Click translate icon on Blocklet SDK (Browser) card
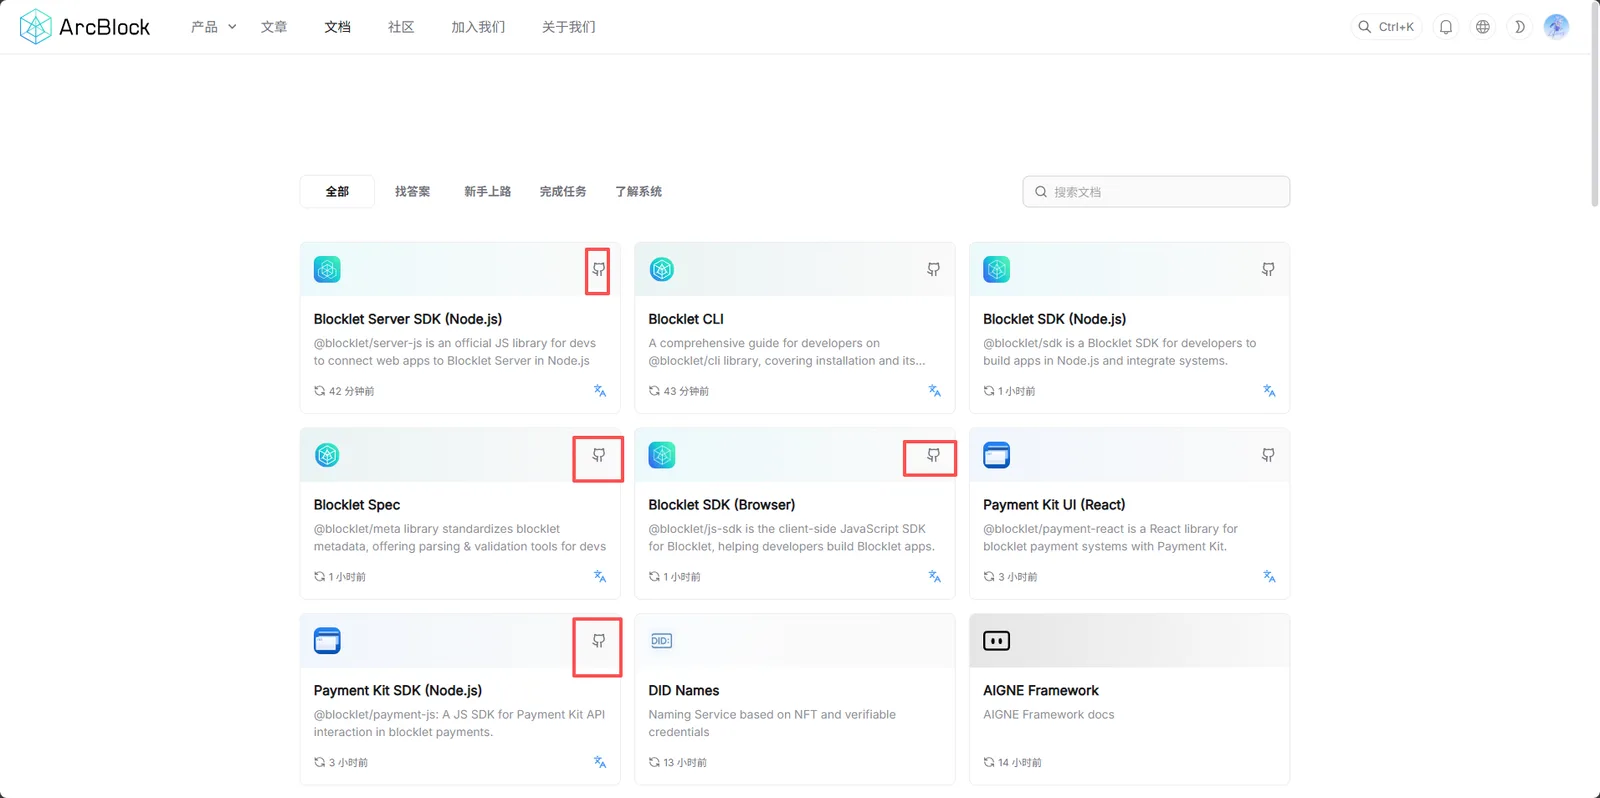Screen dimensions: 1600x798 point(934,577)
